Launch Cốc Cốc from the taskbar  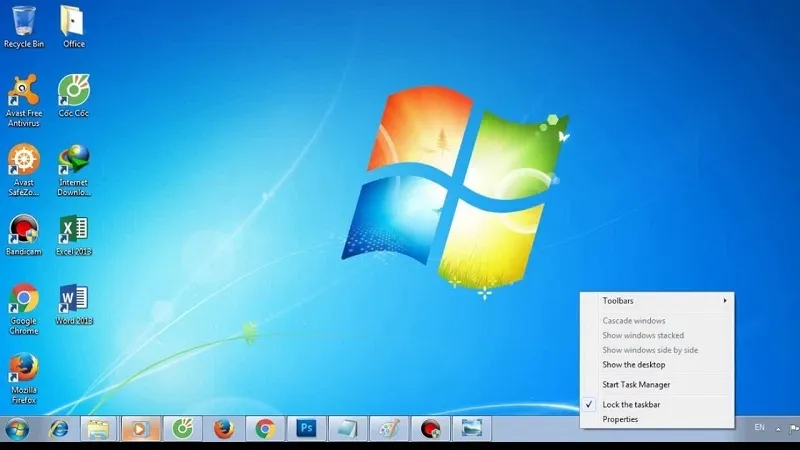pyautogui.click(x=182, y=429)
